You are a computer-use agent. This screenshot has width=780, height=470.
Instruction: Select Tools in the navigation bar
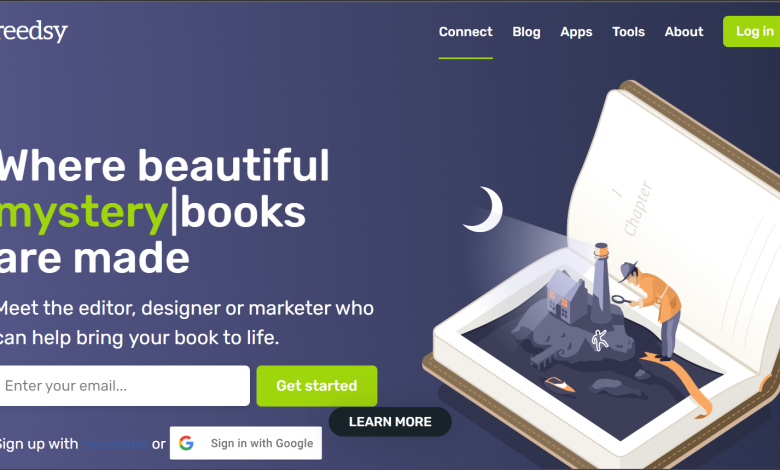(628, 32)
